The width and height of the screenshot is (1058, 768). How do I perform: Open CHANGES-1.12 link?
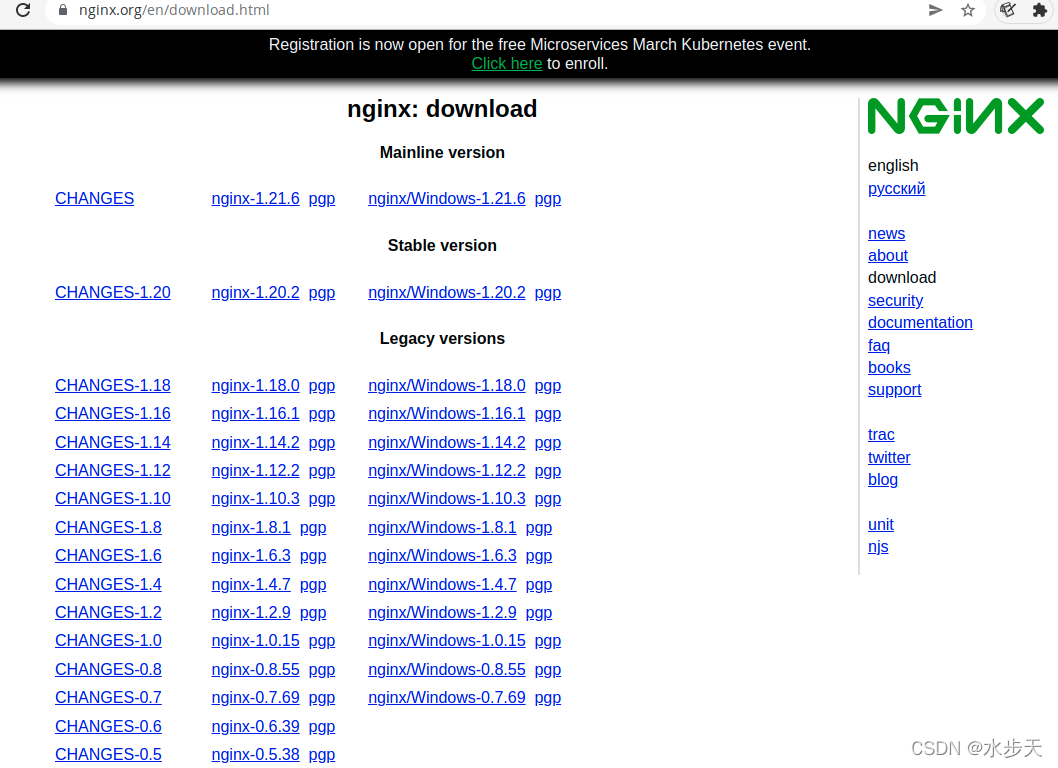(113, 470)
